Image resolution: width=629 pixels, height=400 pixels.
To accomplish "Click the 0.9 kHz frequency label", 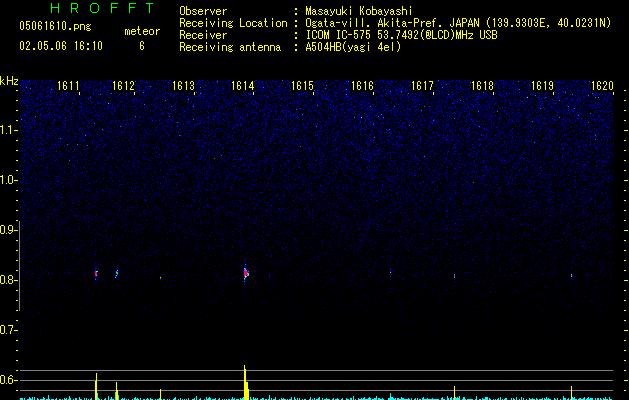I will pos(8,230).
